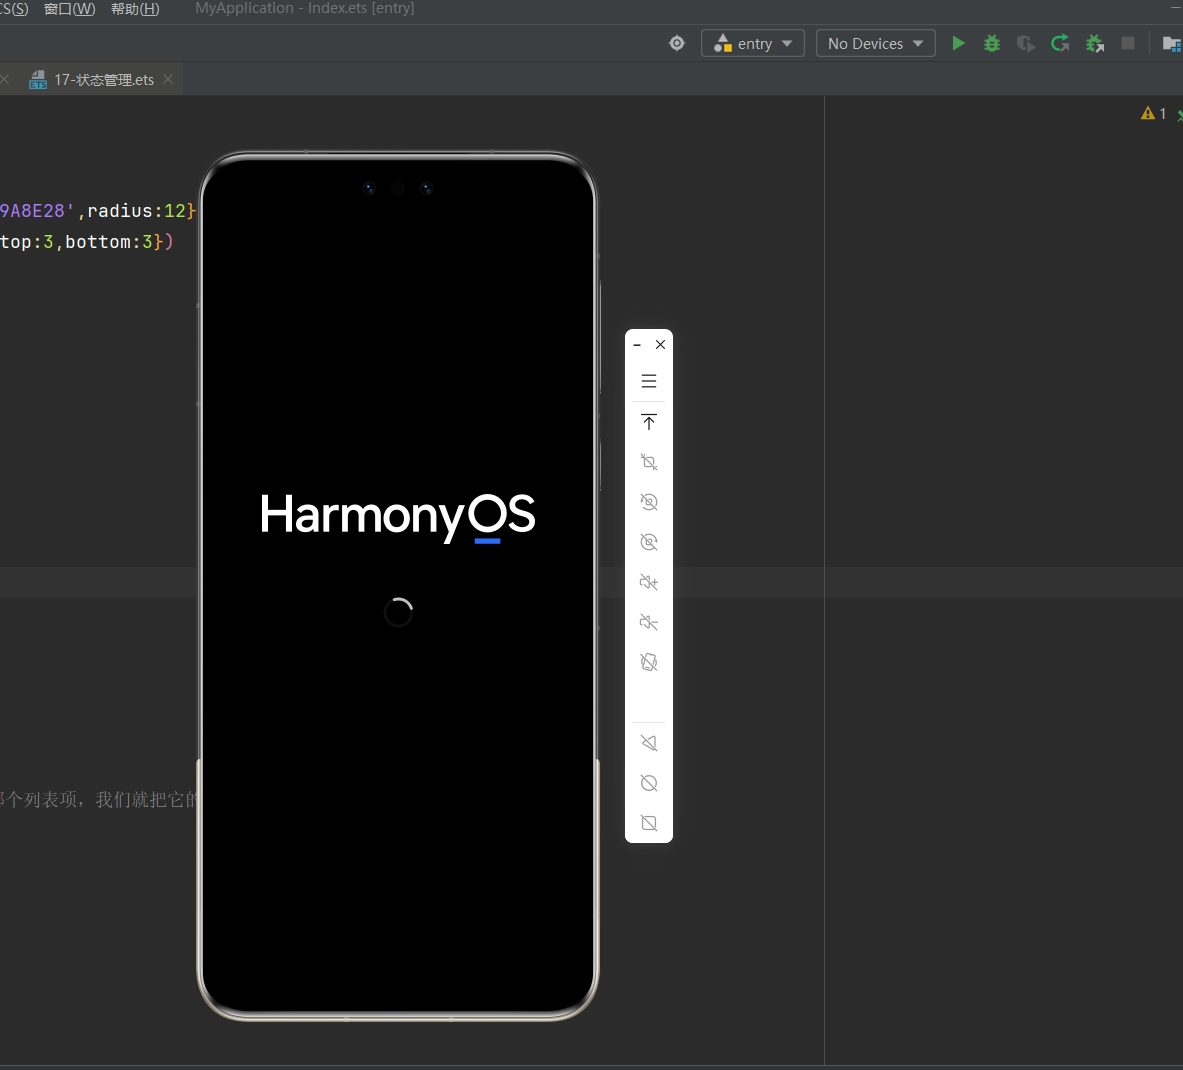
Task: Click the emulator back triangle button
Action: tap(649, 743)
